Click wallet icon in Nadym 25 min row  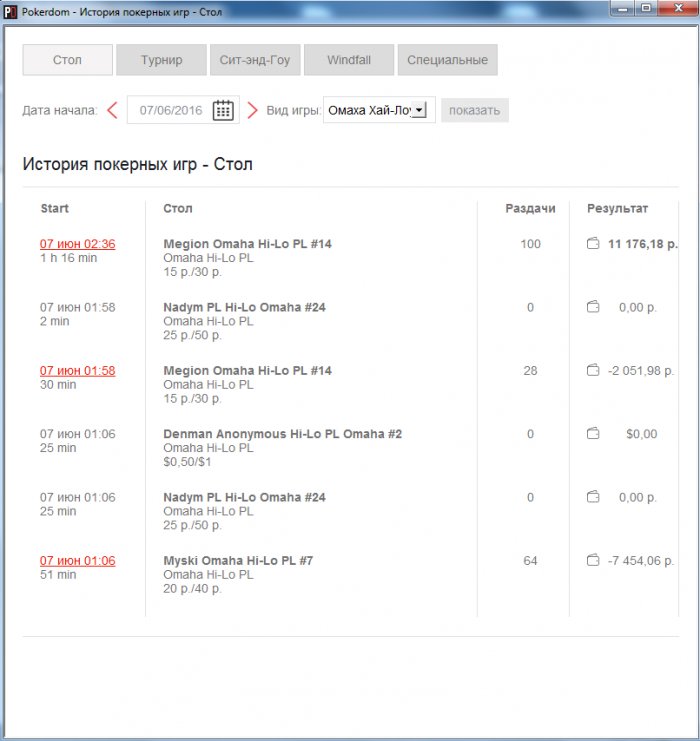[x=593, y=497]
